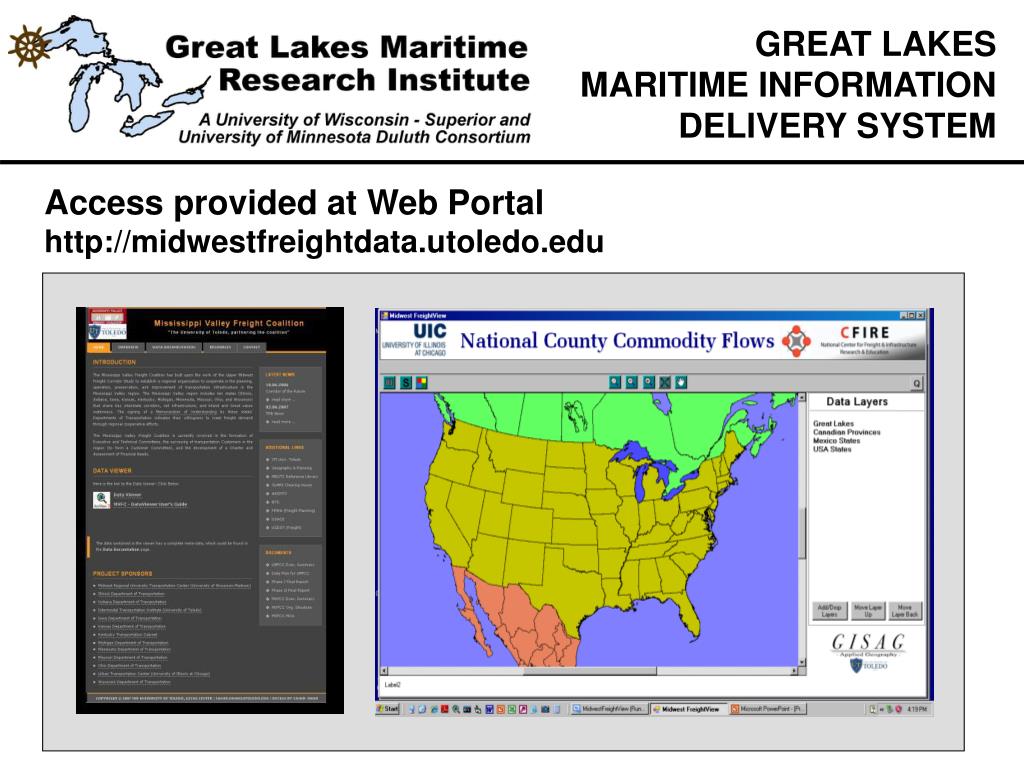This screenshot has width=1024, height=768.
Task: Select Canadian Provinces layer
Action: click(846, 432)
